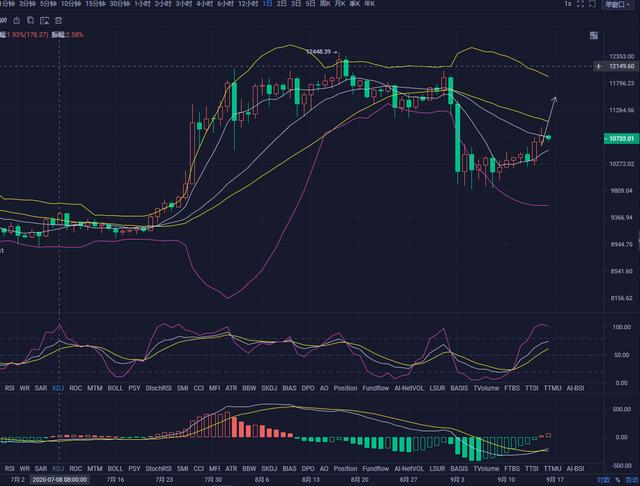
Task: Select the 2小时 interval
Action: pos(163,4)
